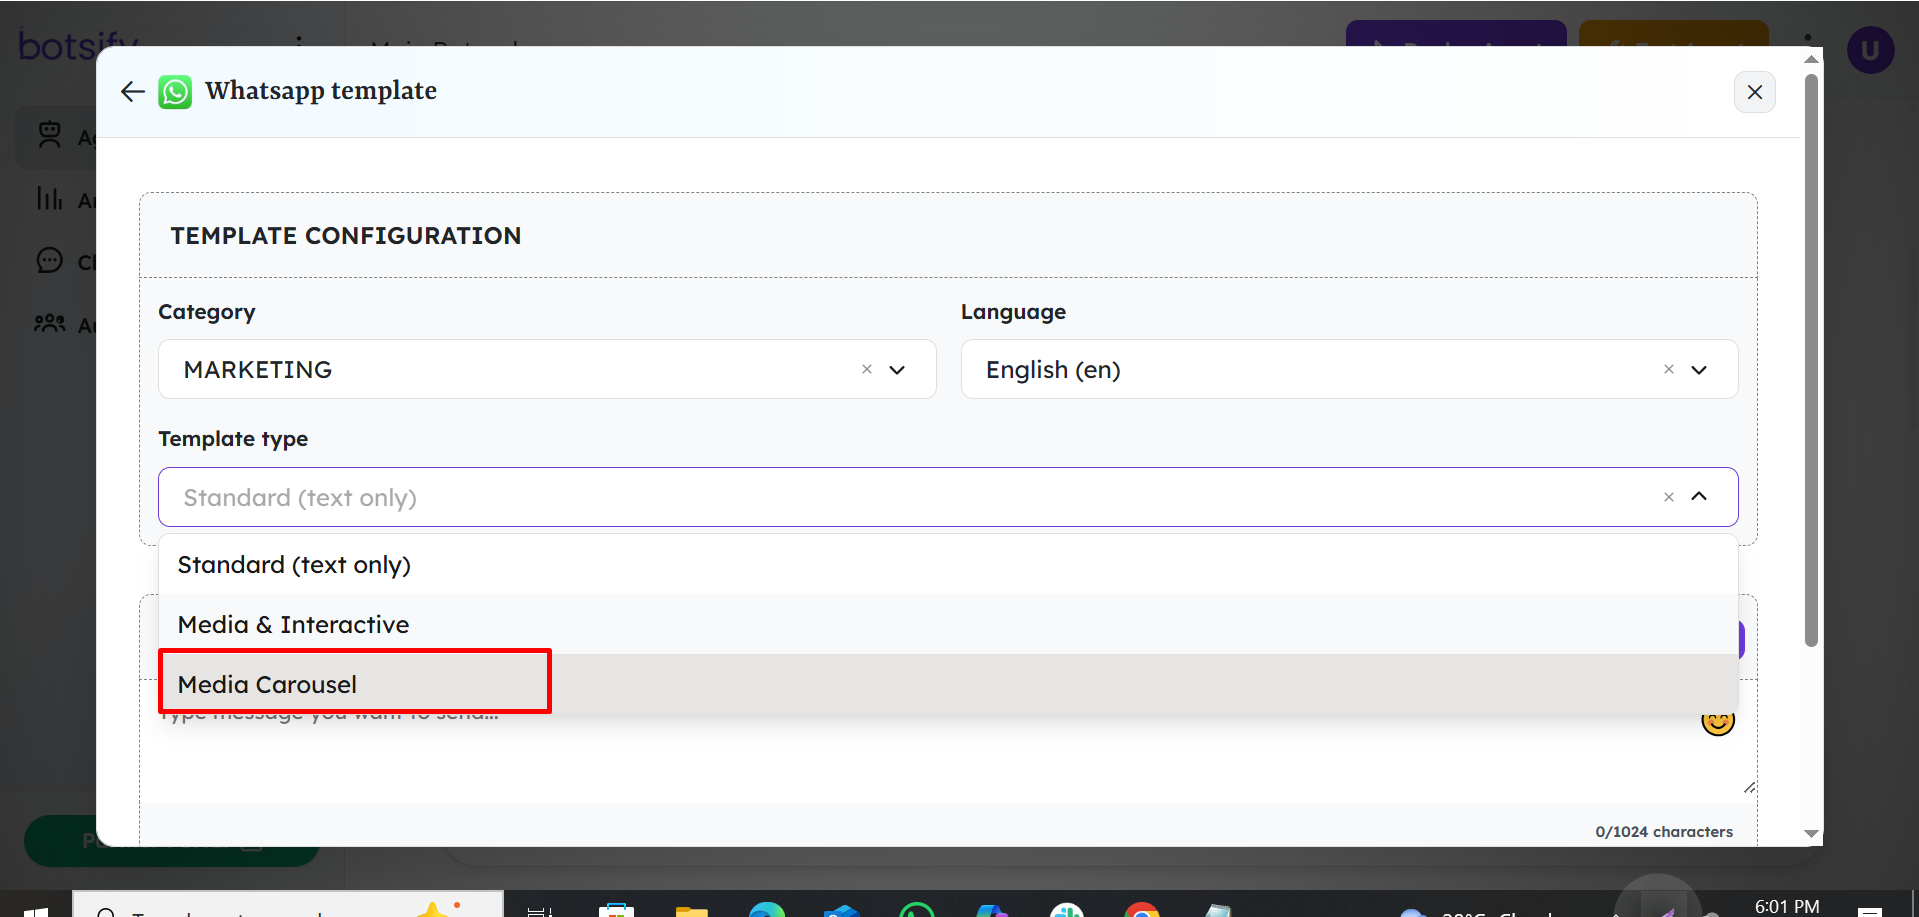1919x917 pixels.
Task: Expand the Language dropdown chevron
Action: (1698, 369)
